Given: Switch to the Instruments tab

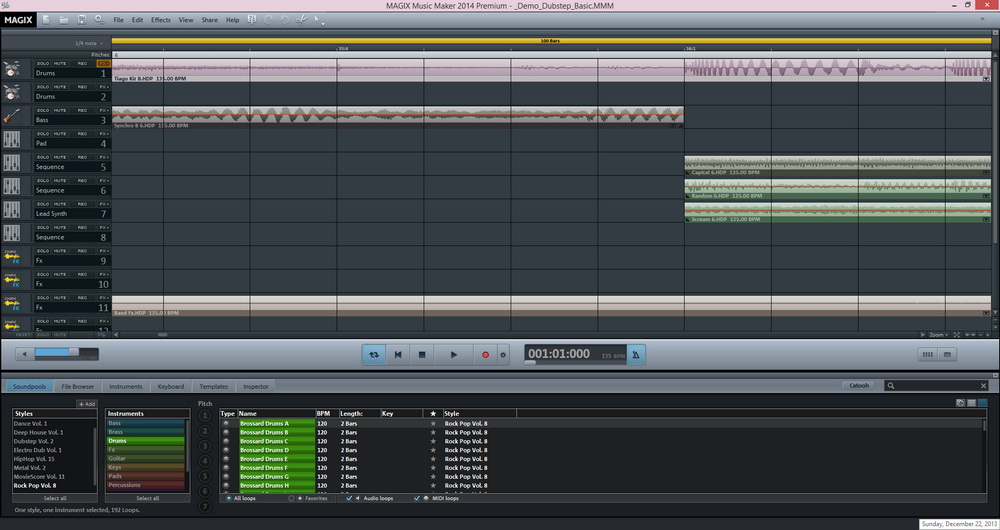Looking at the screenshot, I should click(x=126, y=386).
